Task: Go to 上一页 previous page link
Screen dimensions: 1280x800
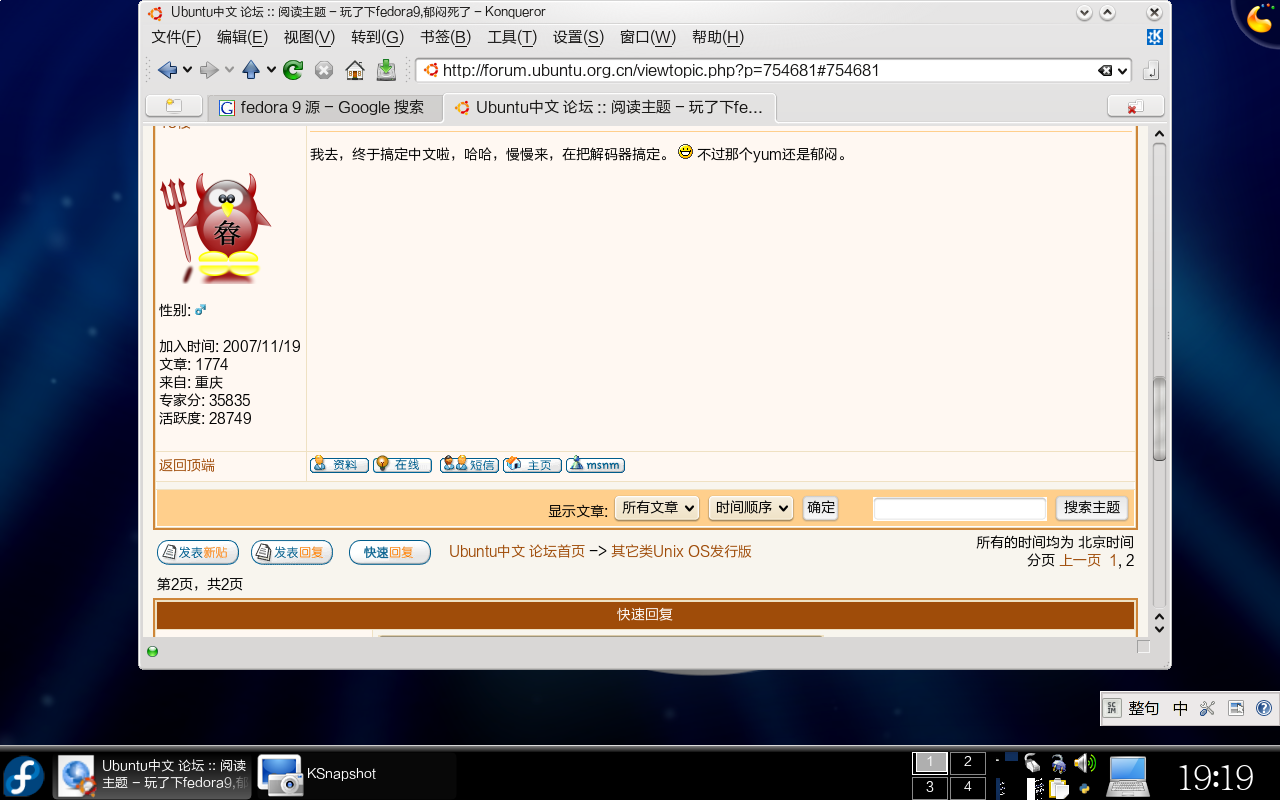Action: click(x=1080, y=560)
